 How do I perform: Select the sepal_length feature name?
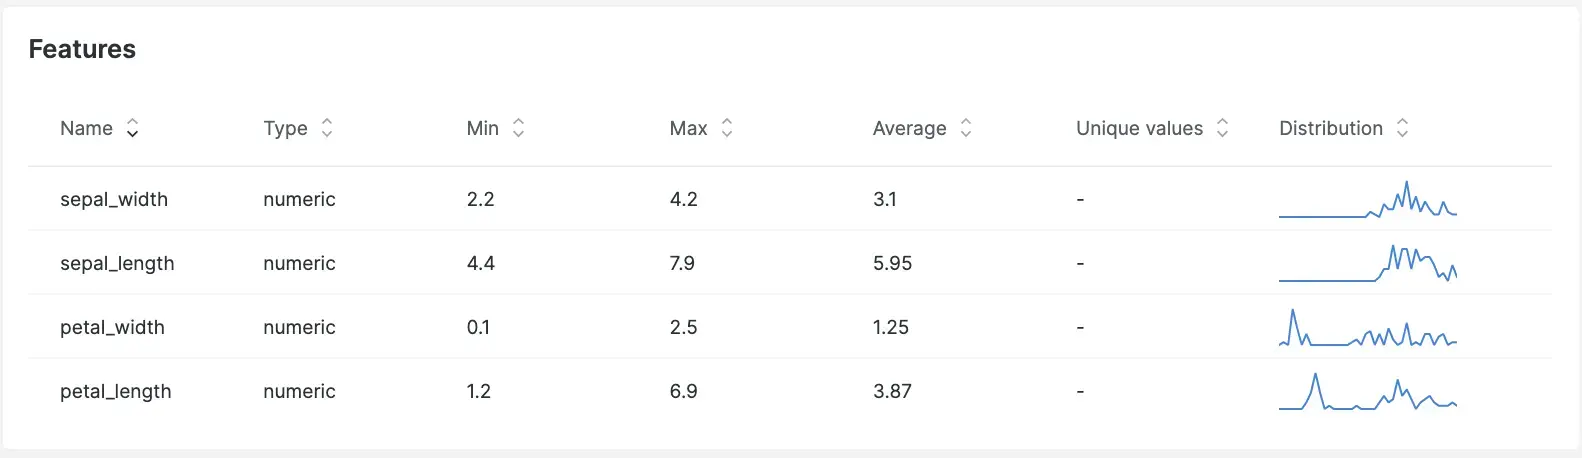(x=117, y=264)
